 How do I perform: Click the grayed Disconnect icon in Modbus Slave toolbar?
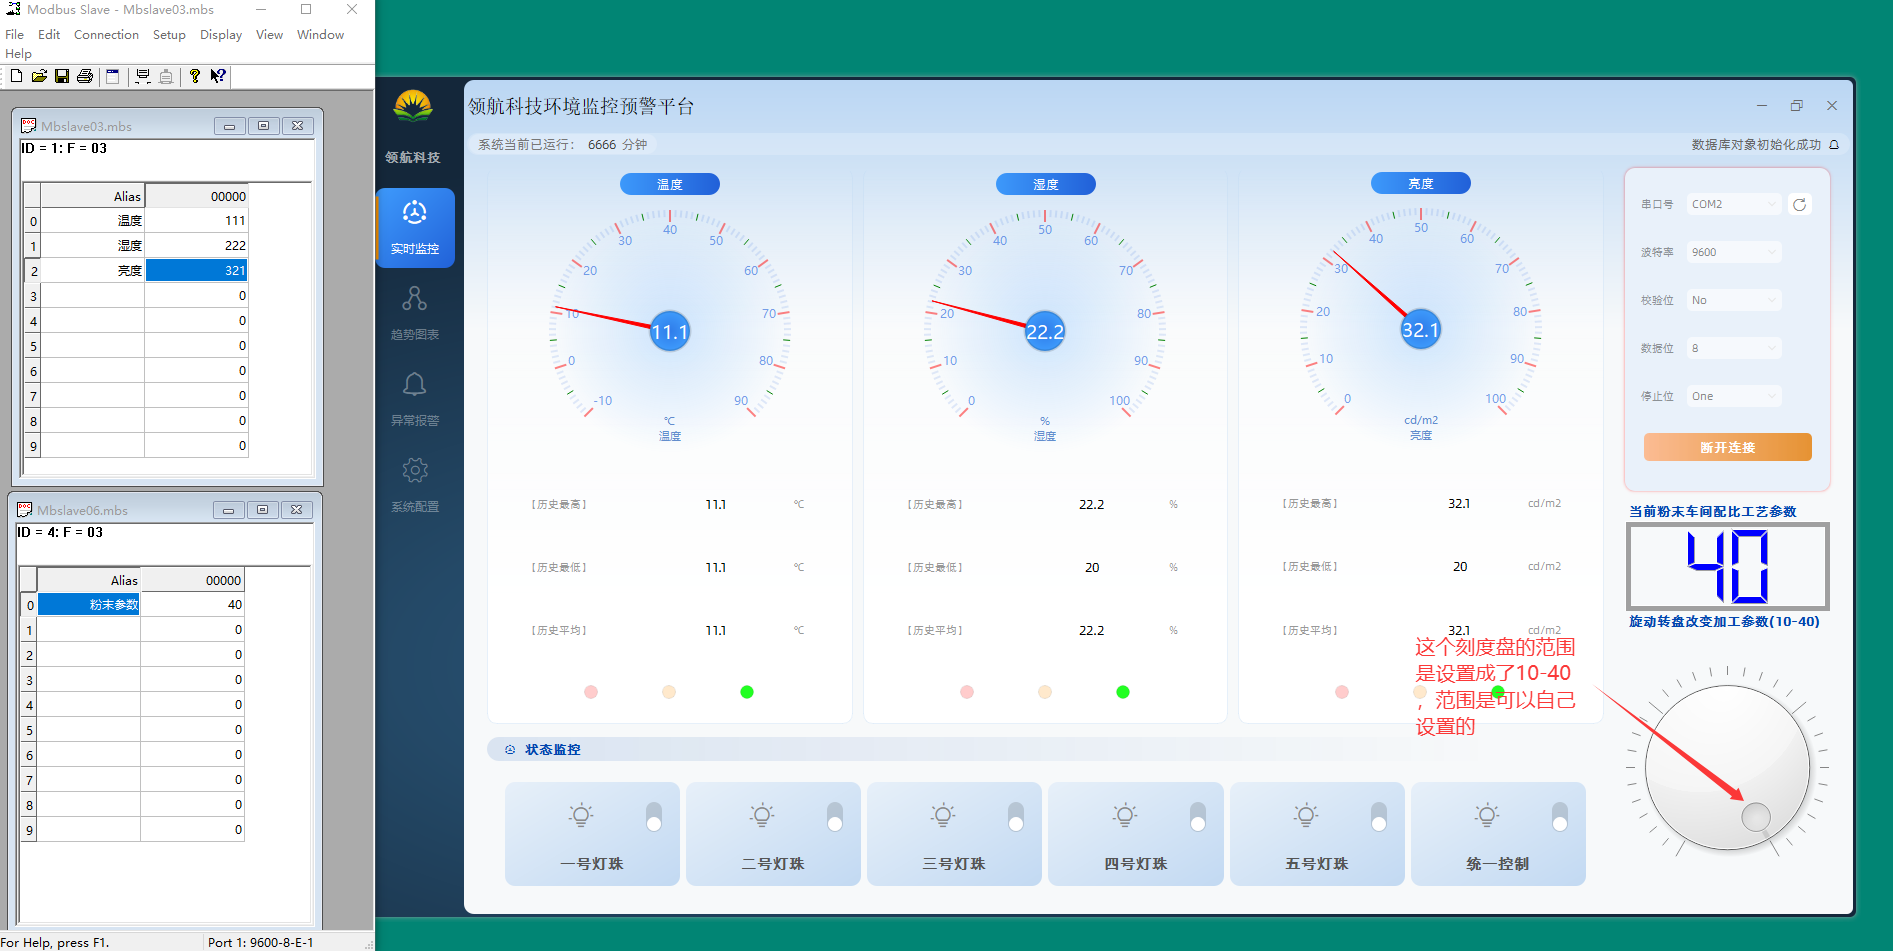[166, 76]
